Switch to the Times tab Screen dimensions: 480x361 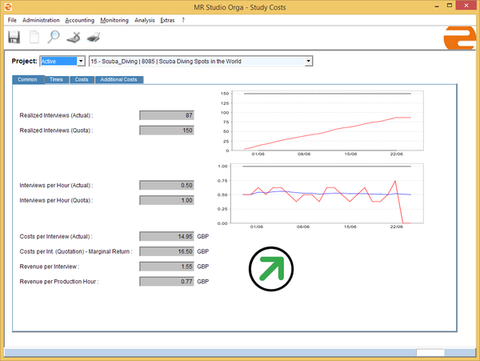click(x=56, y=79)
